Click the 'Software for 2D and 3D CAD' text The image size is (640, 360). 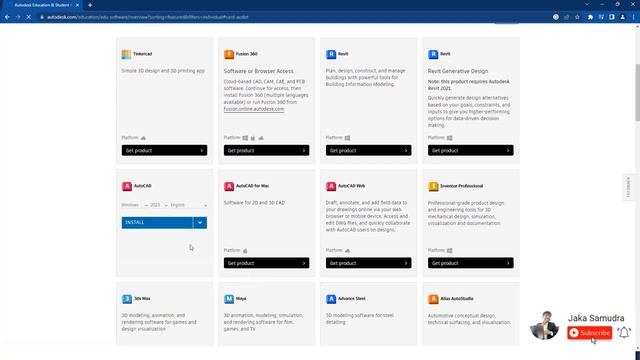[x=254, y=202]
